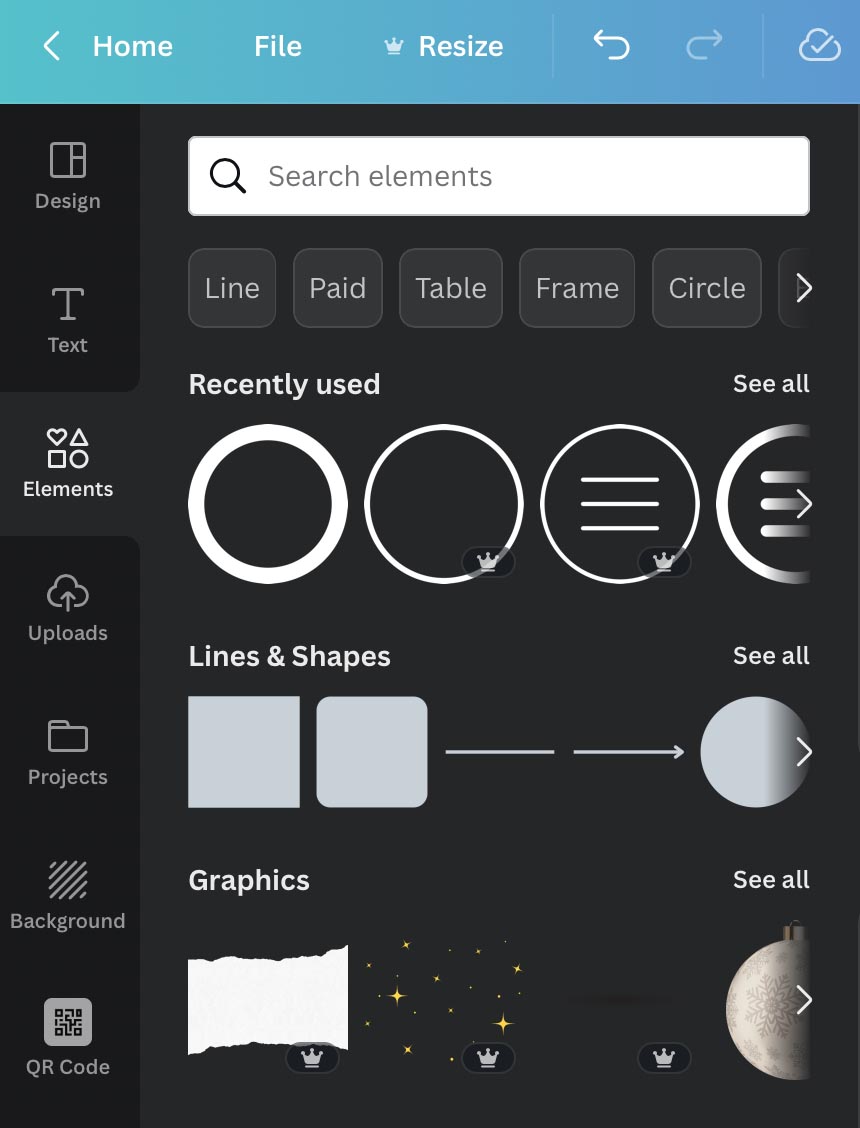Click the undo arrow icon
The width and height of the screenshot is (860, 1128).
click(612, 46)
